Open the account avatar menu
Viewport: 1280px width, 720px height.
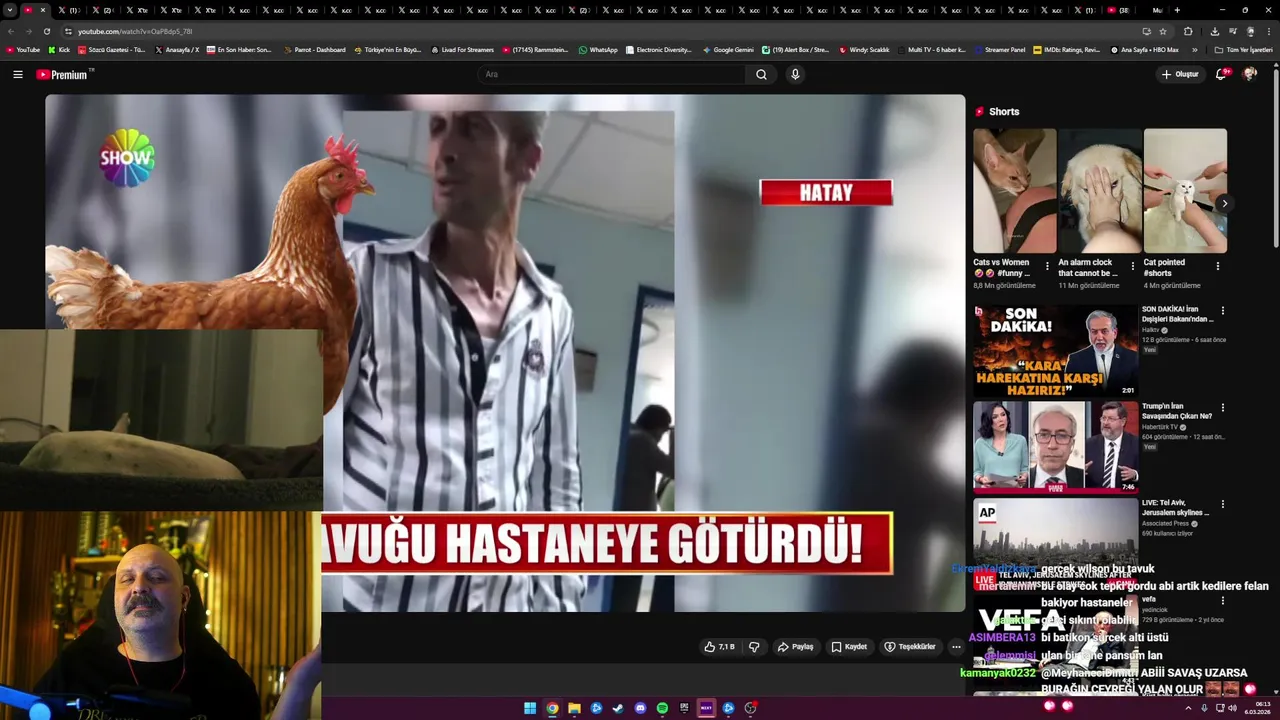1249,74
